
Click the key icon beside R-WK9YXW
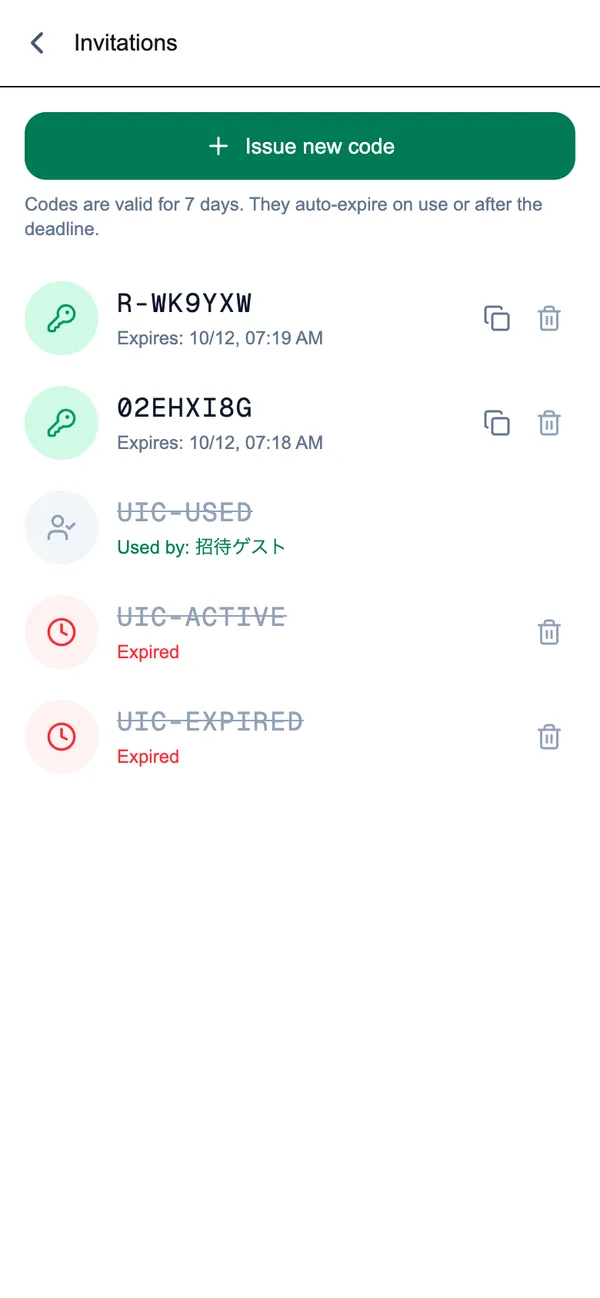[61, 318]
